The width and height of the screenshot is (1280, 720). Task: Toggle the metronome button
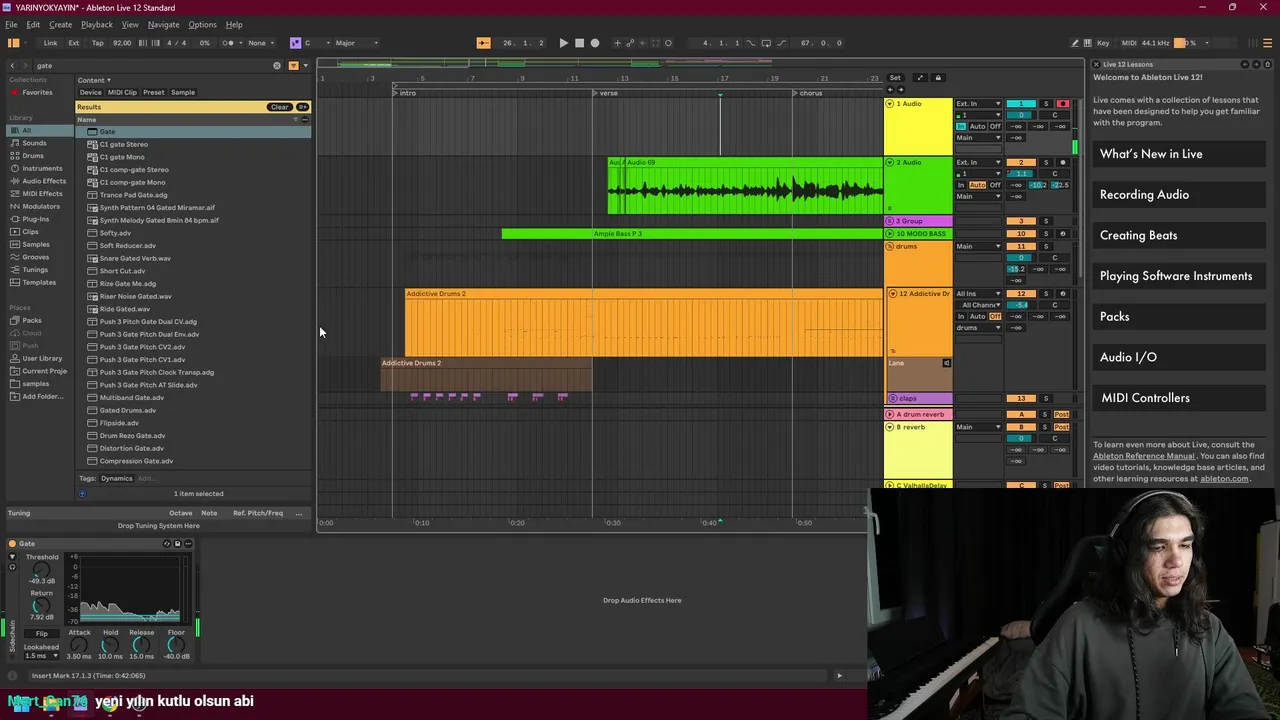tap(228, 43)
